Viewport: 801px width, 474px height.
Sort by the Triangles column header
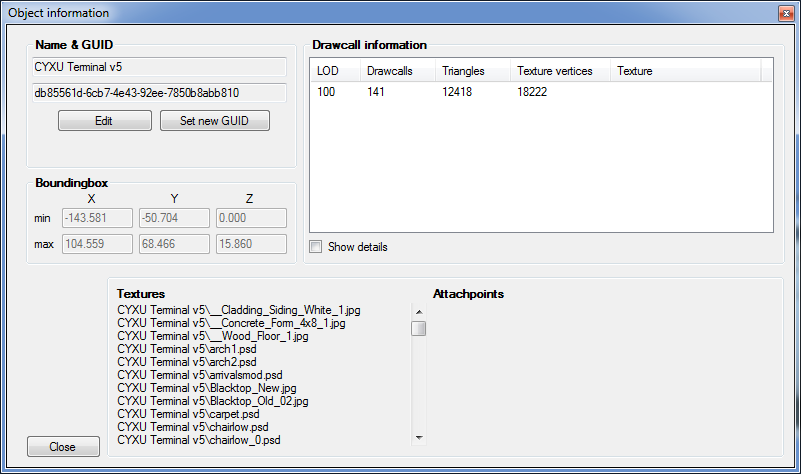pos(473,71)
